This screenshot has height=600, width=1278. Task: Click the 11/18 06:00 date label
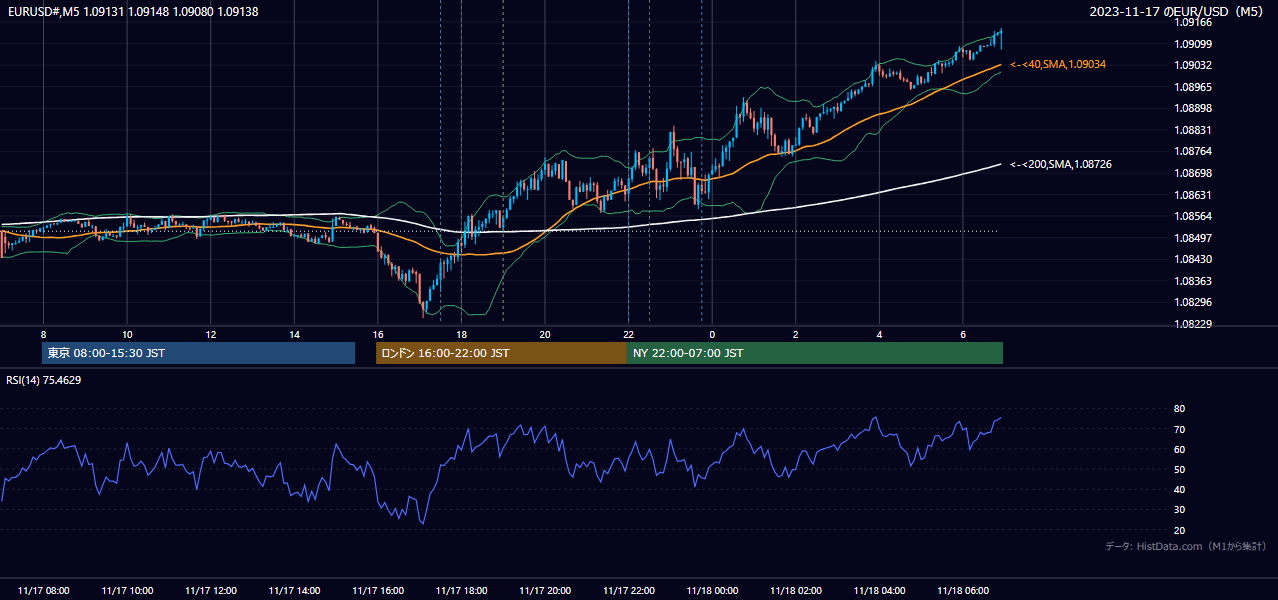click(962, 591)
